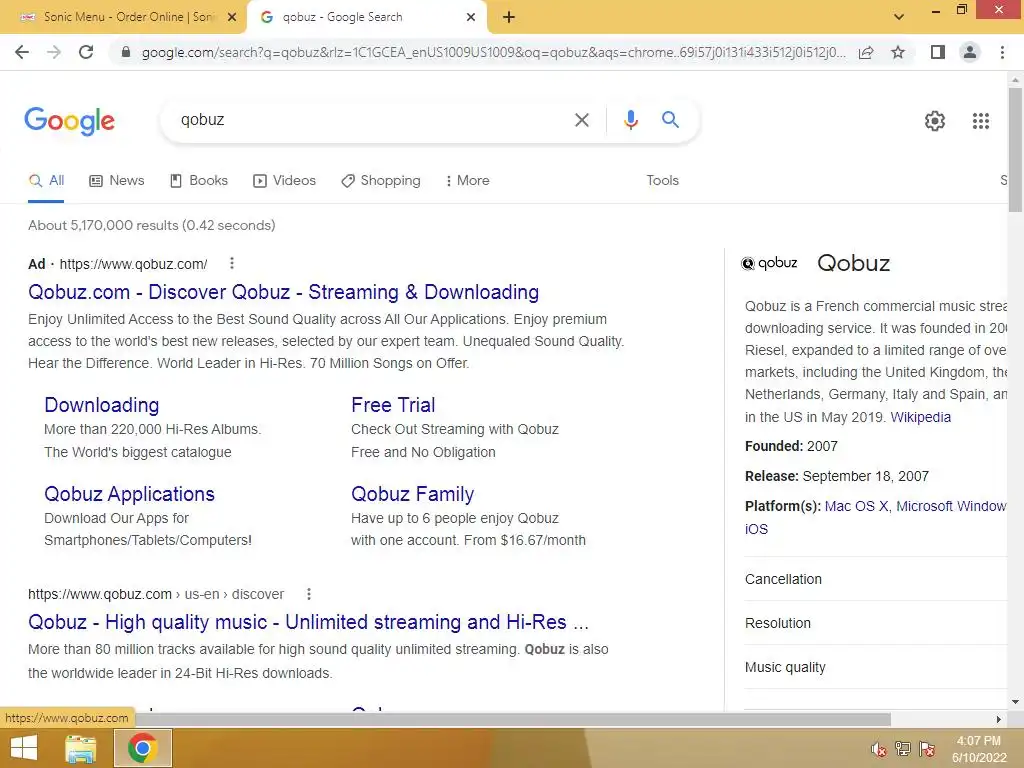Close the qobuz Google Search tab

click(x=471, y=18)
